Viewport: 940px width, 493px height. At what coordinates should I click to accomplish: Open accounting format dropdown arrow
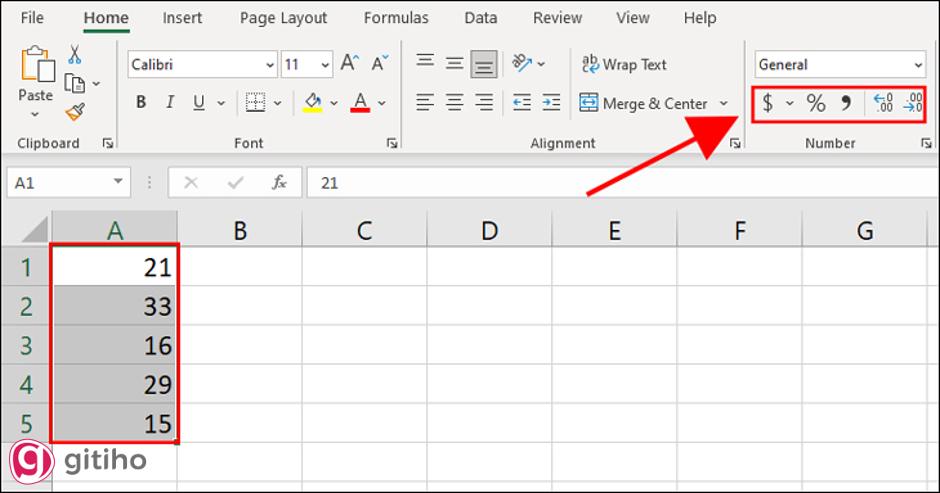[x=790, y=103]
